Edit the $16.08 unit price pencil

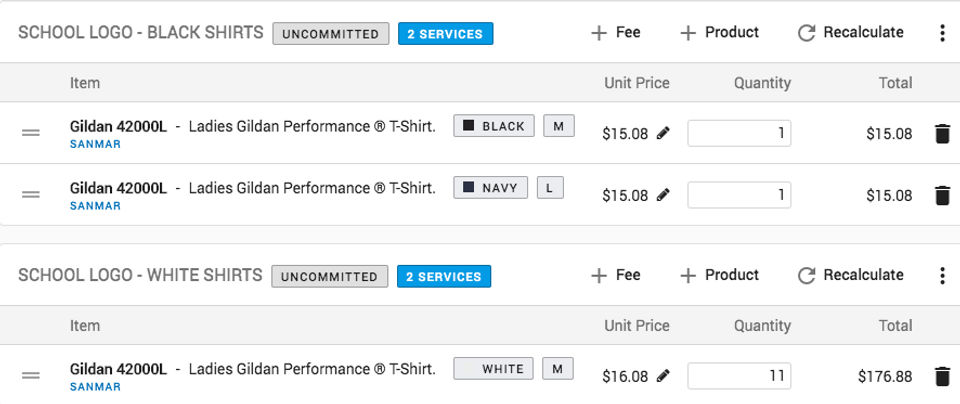(x=663, y=375)
